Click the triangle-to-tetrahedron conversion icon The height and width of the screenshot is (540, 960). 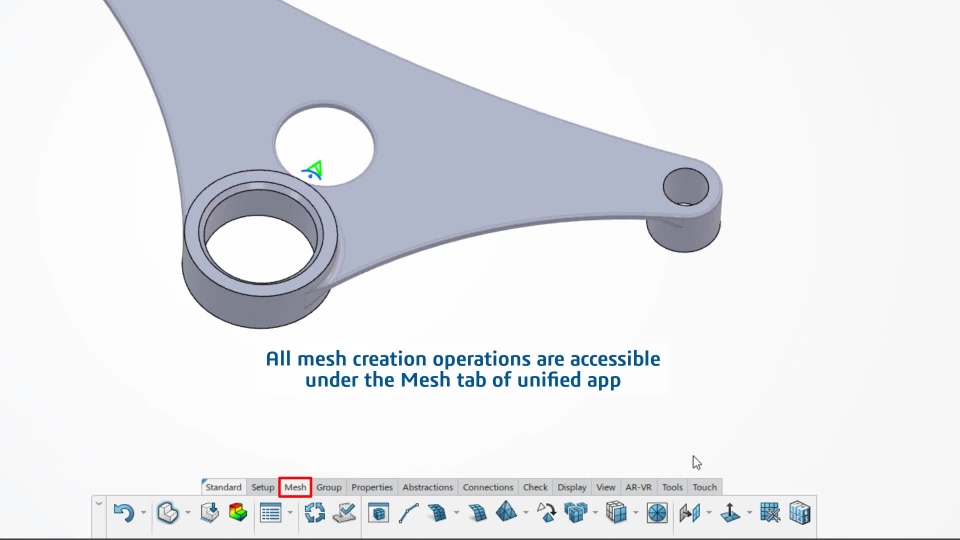pos(546,512)
